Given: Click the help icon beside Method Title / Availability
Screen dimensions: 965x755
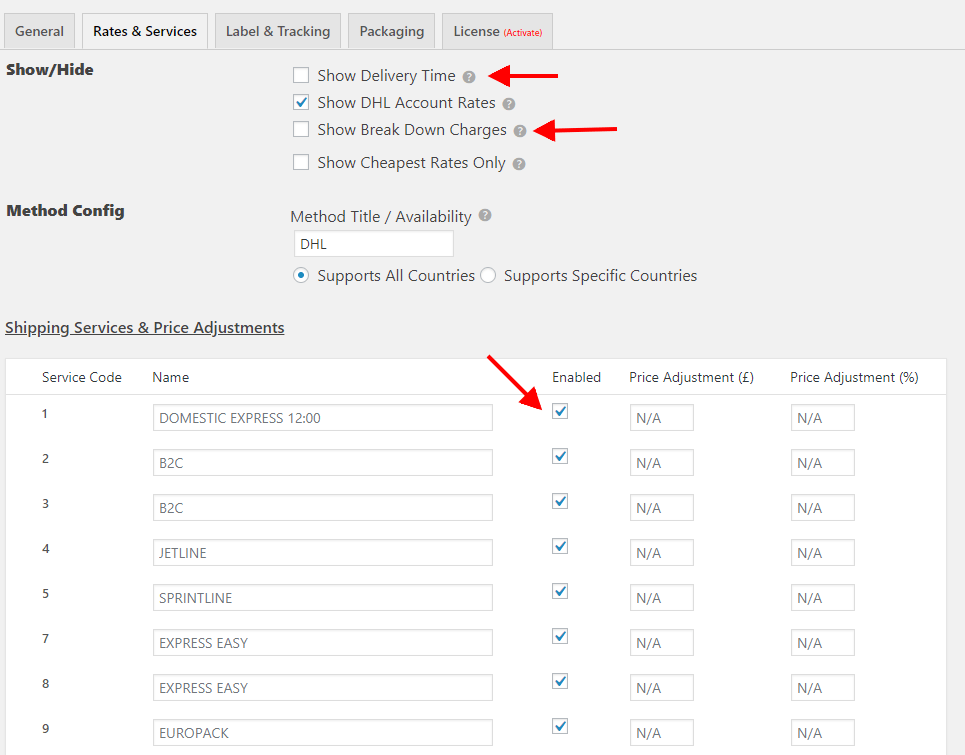Looking at the screenshot, I should click(485, 216).
